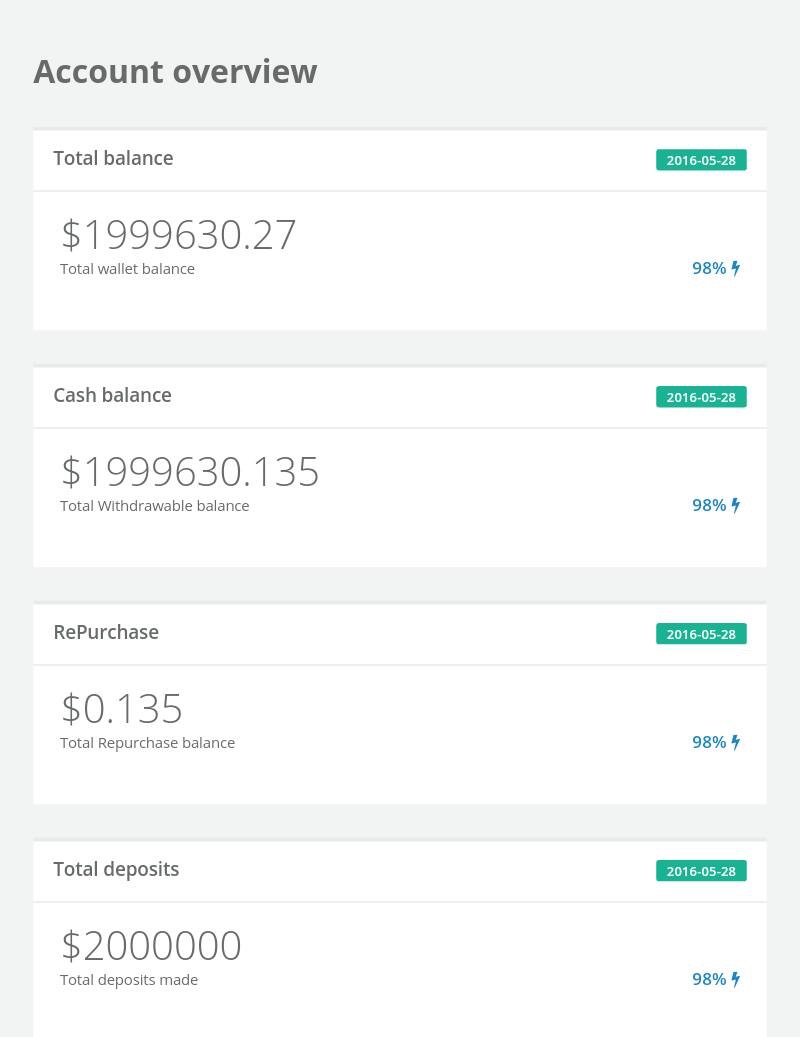Click the $1999630.27 wallet amount
The height and width of the screenshot is (1037, 800).
coord(179,235)
